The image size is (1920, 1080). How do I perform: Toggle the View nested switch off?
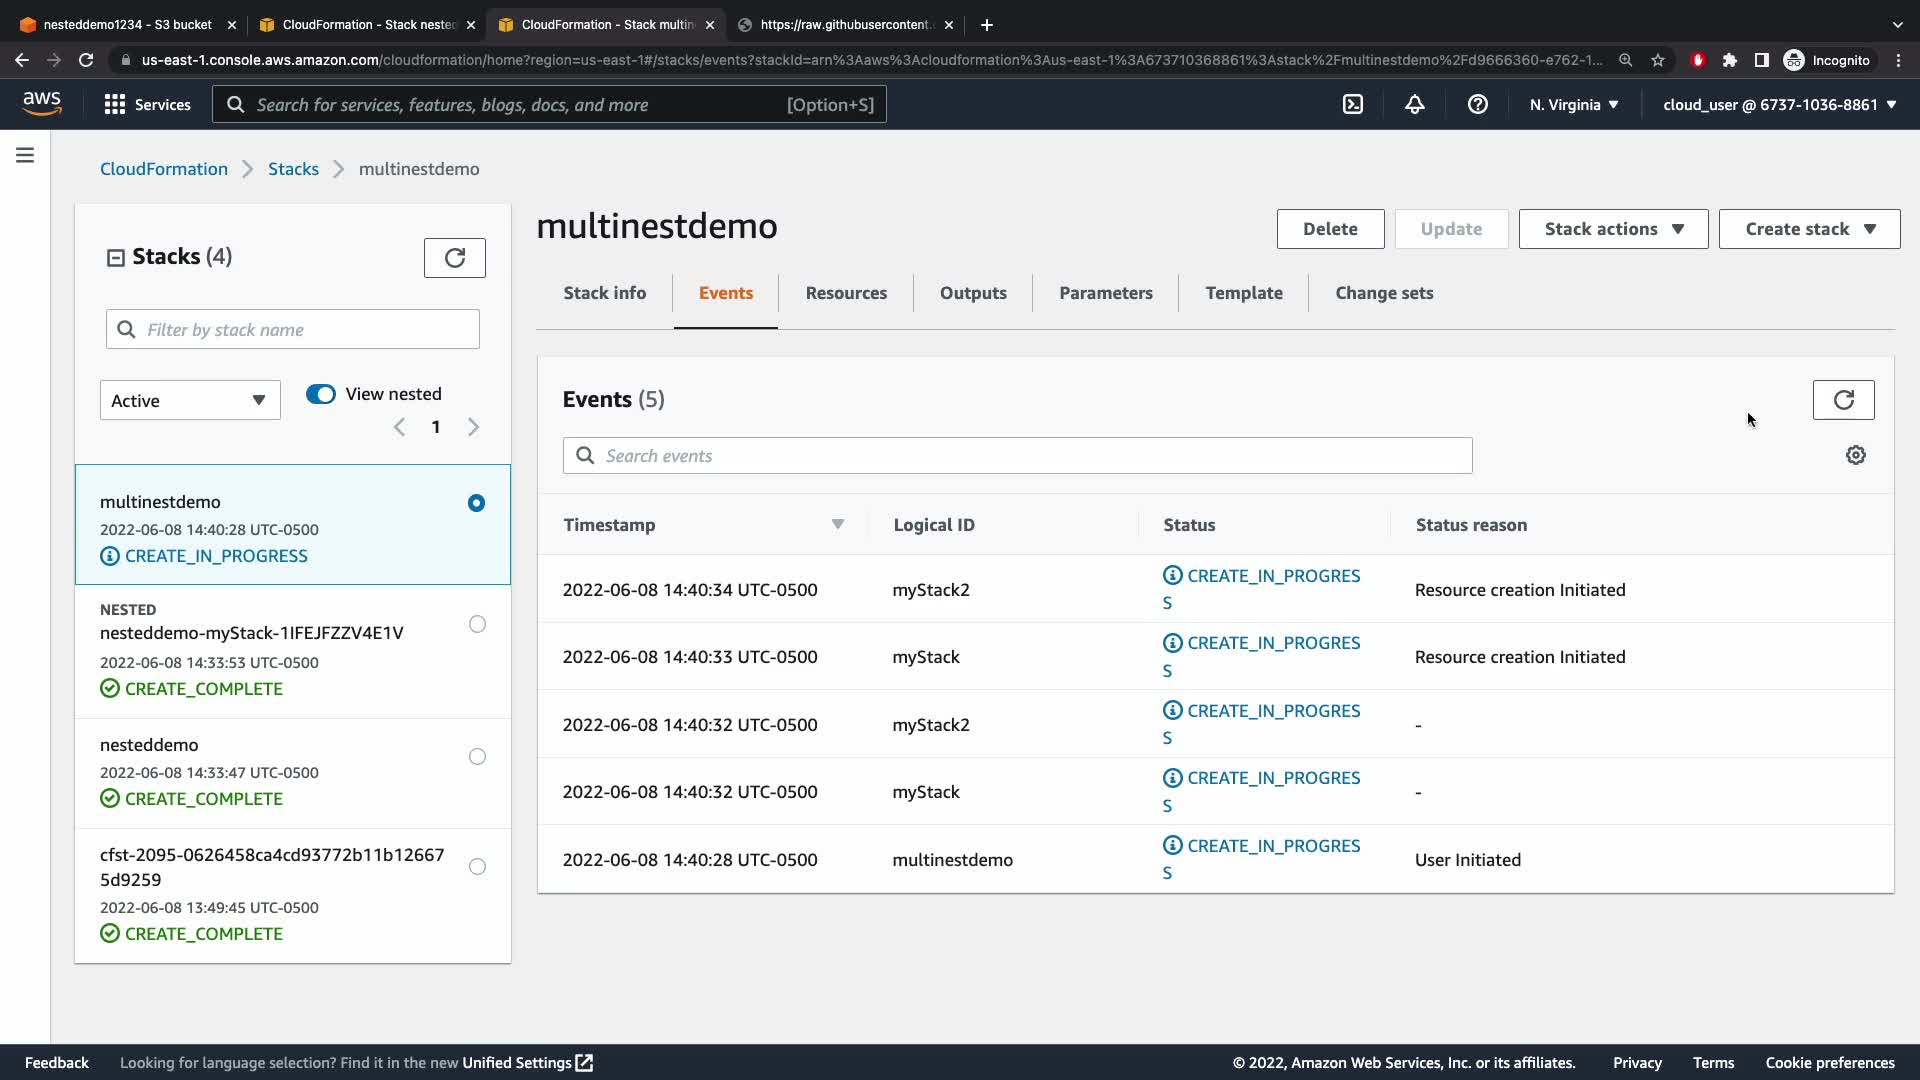pyautogui.click(x=321, y=394)
